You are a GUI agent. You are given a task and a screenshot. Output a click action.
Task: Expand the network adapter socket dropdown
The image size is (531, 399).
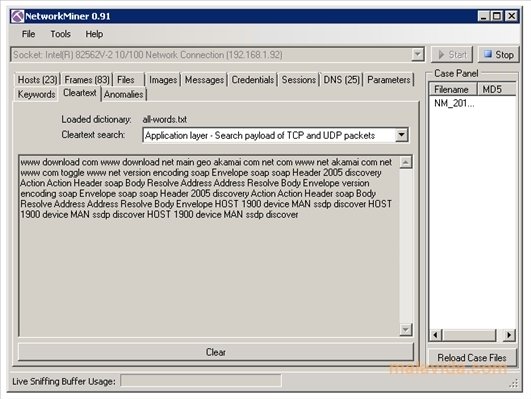418,55
